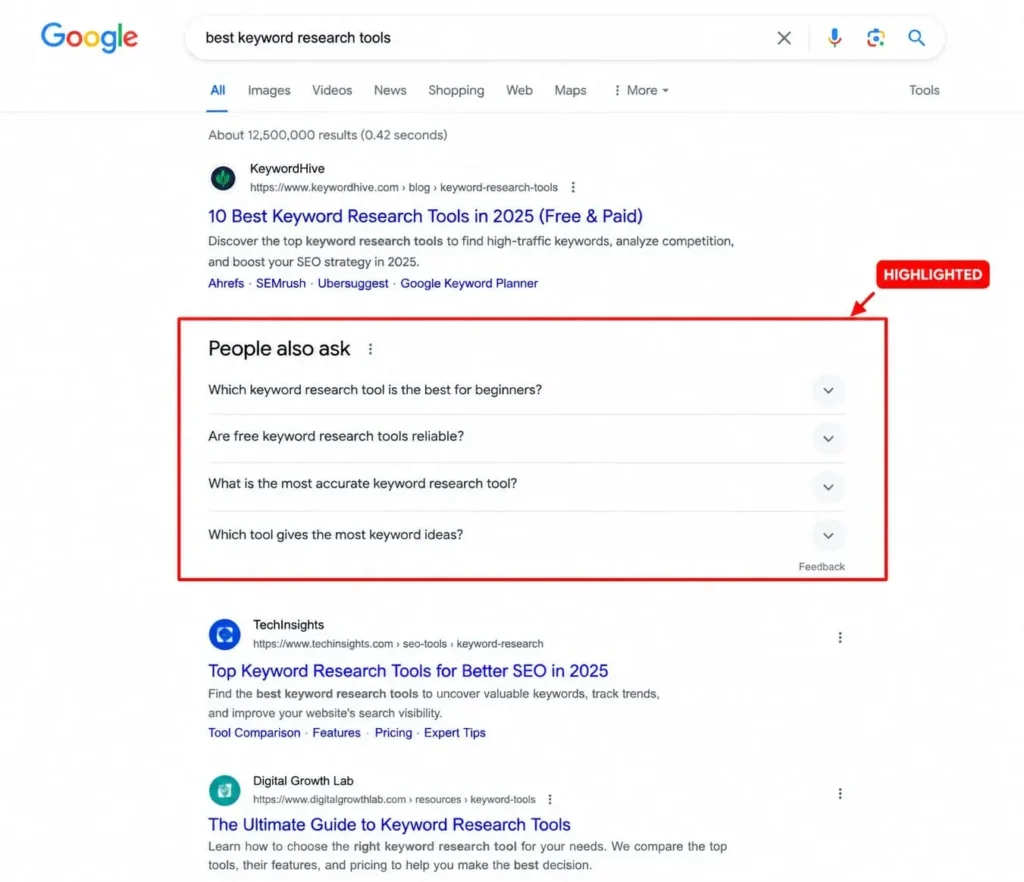The width and height of the screenshot is (1024, 882).
Task: Switch to the Web tab
Action: click(x=519, y=90)
